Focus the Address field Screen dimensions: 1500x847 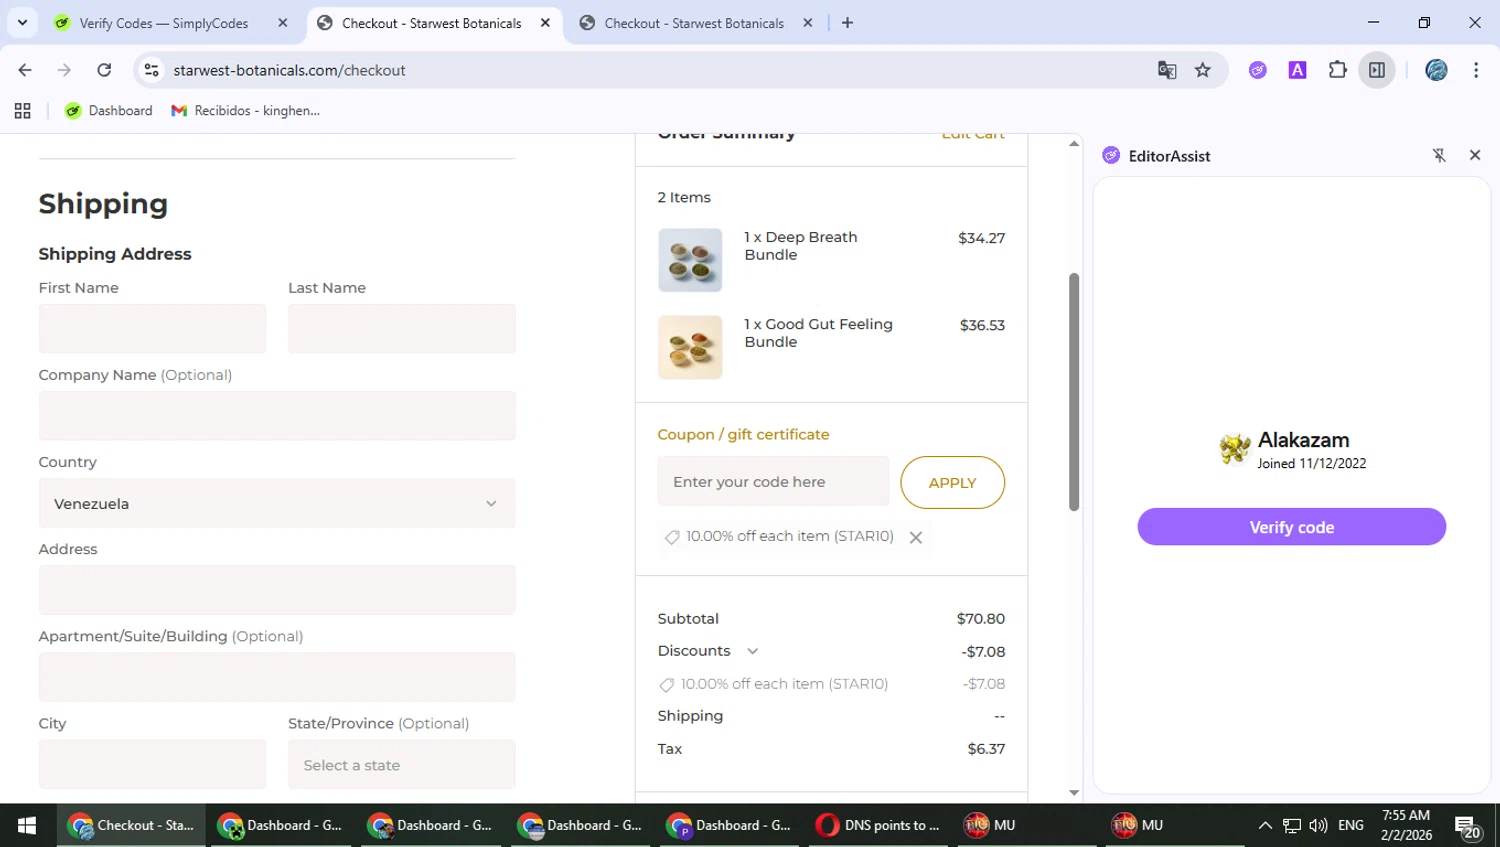277,590
